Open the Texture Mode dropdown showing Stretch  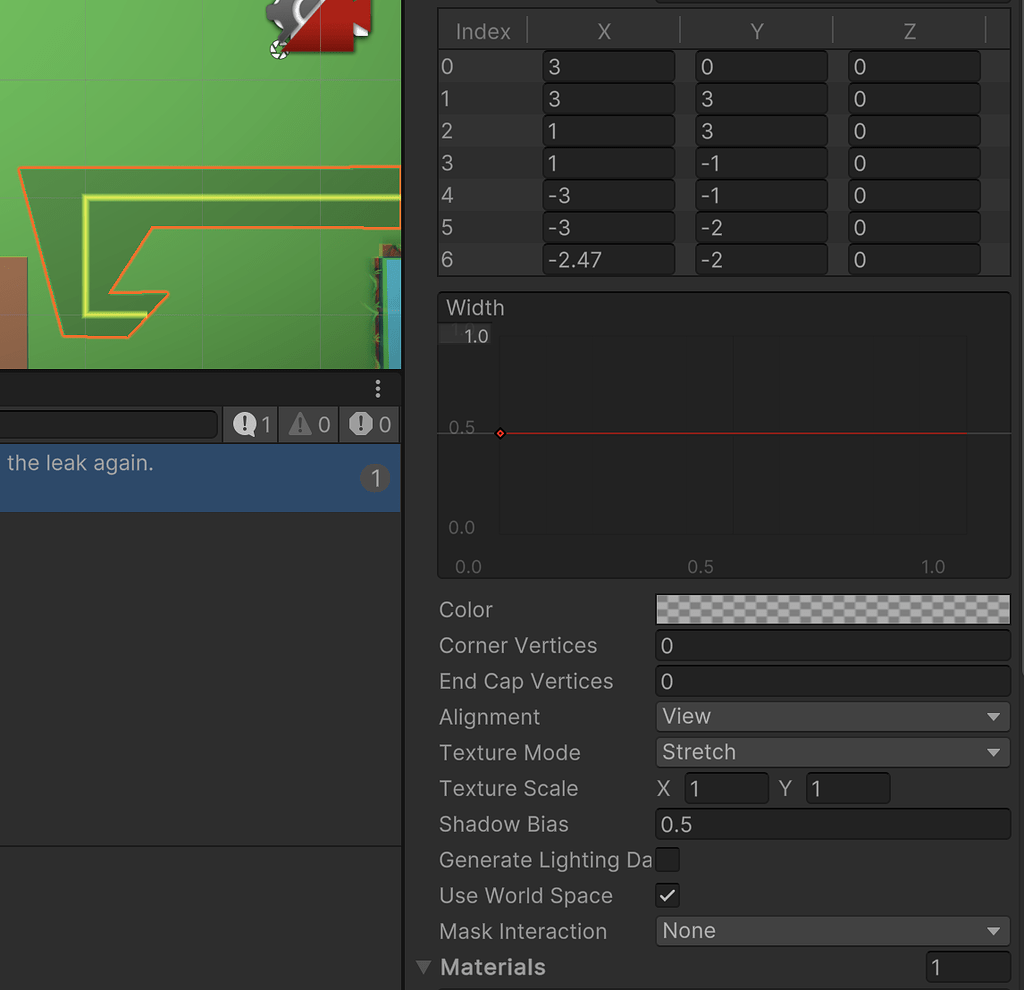click(832, 752)
